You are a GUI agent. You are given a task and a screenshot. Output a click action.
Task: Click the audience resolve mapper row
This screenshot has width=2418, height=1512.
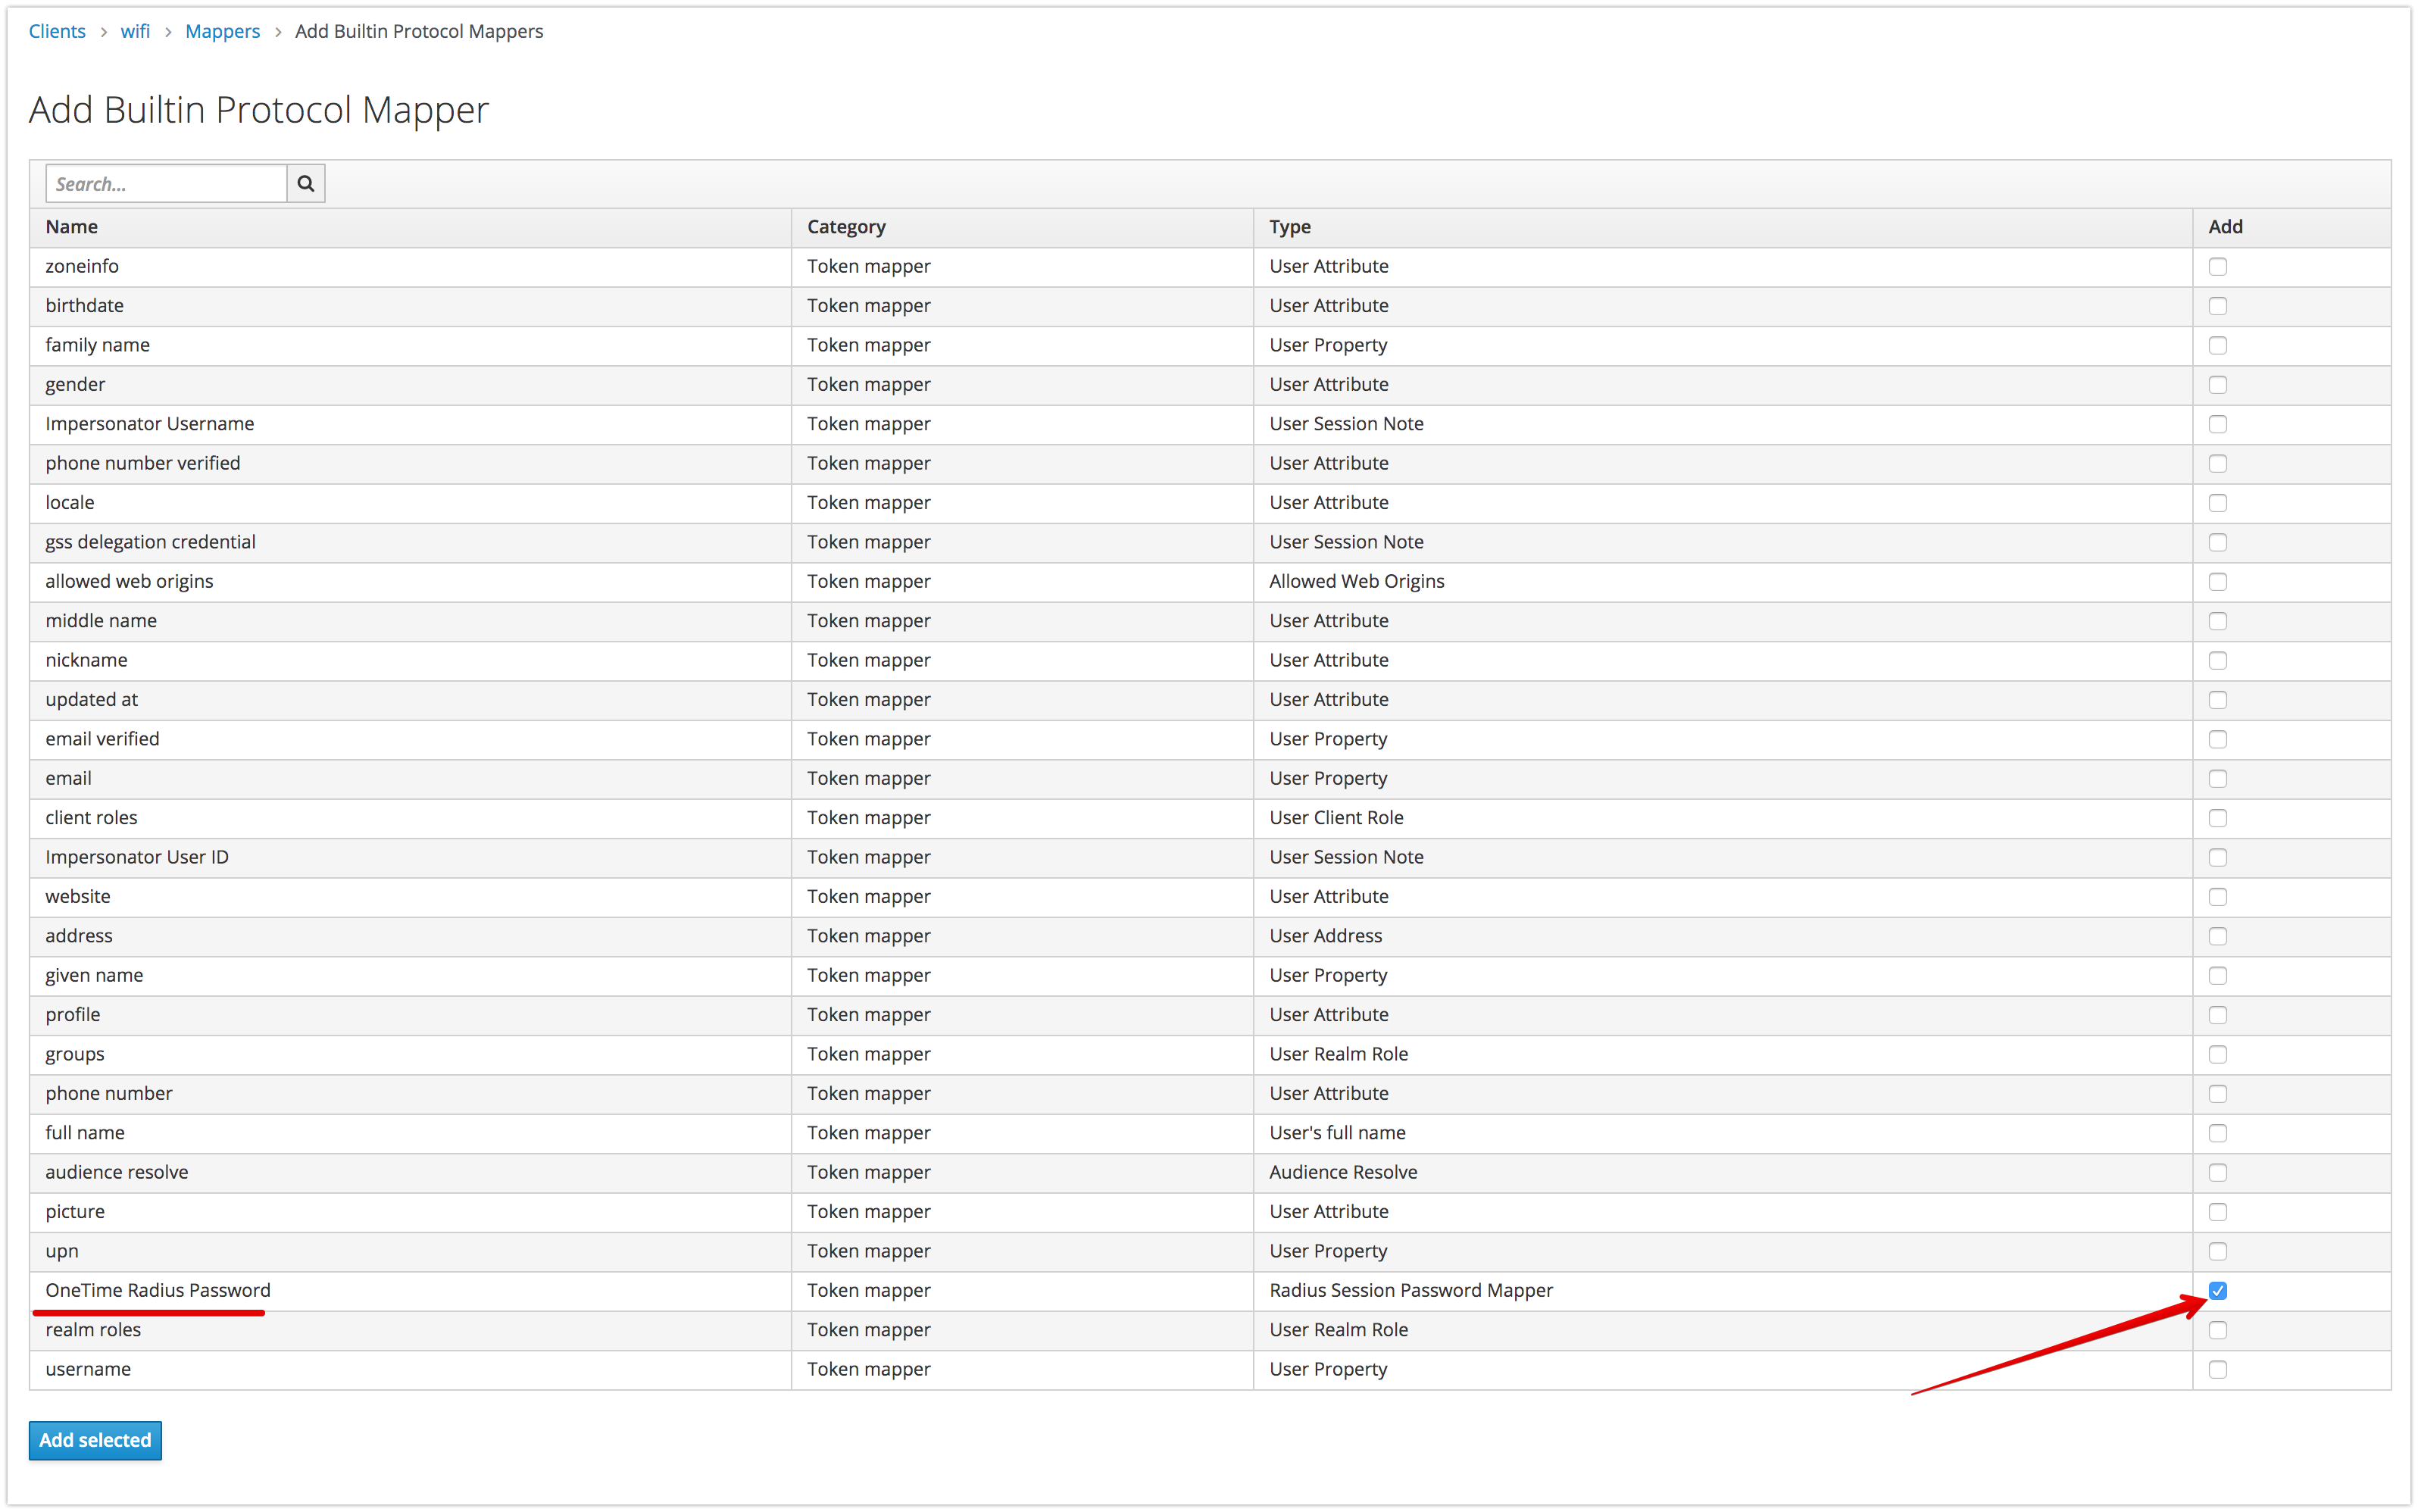point(1209,1170)
